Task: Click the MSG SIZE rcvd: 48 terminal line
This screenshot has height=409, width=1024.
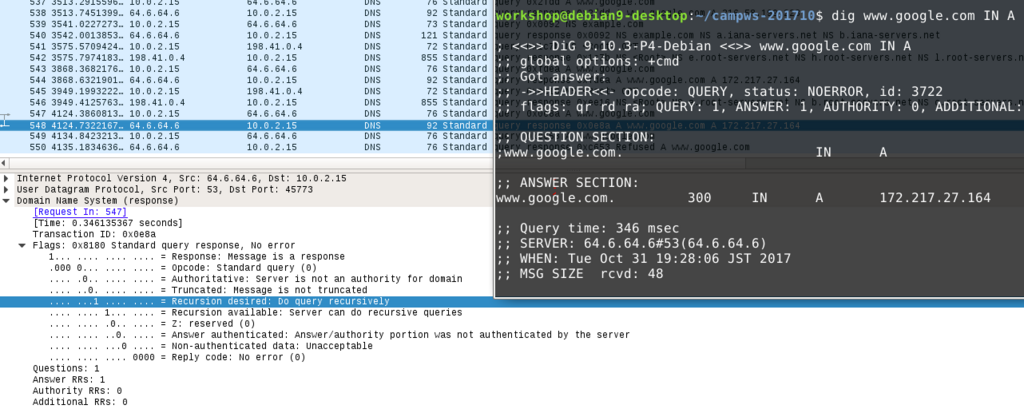Action: pos(580,274)
